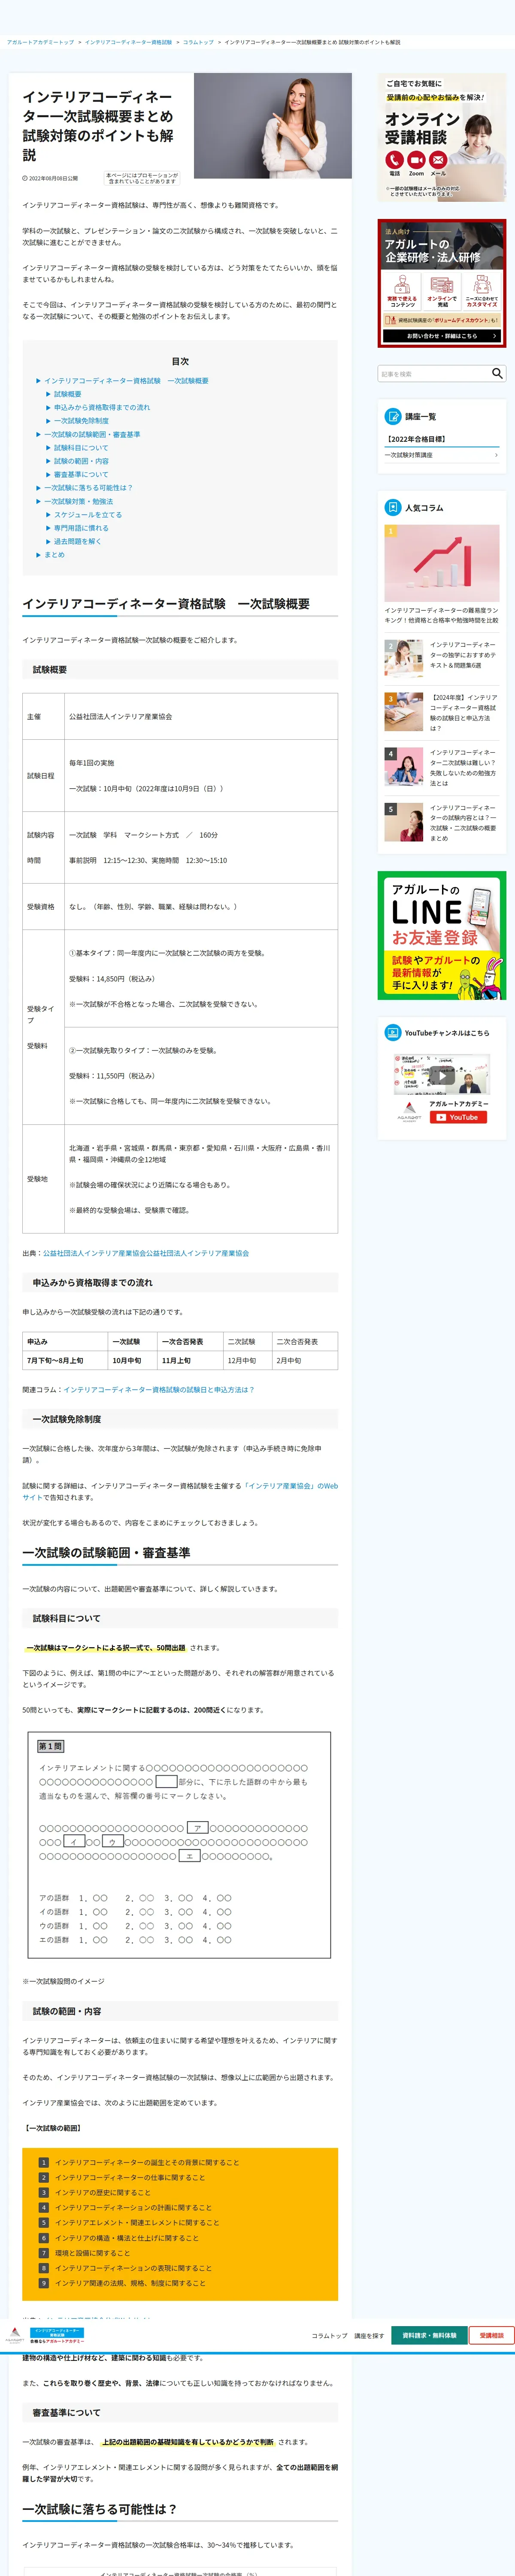Click the article hero image of woman
The height and width of the screenshot is (2576, 515).
tap(273, 126)
